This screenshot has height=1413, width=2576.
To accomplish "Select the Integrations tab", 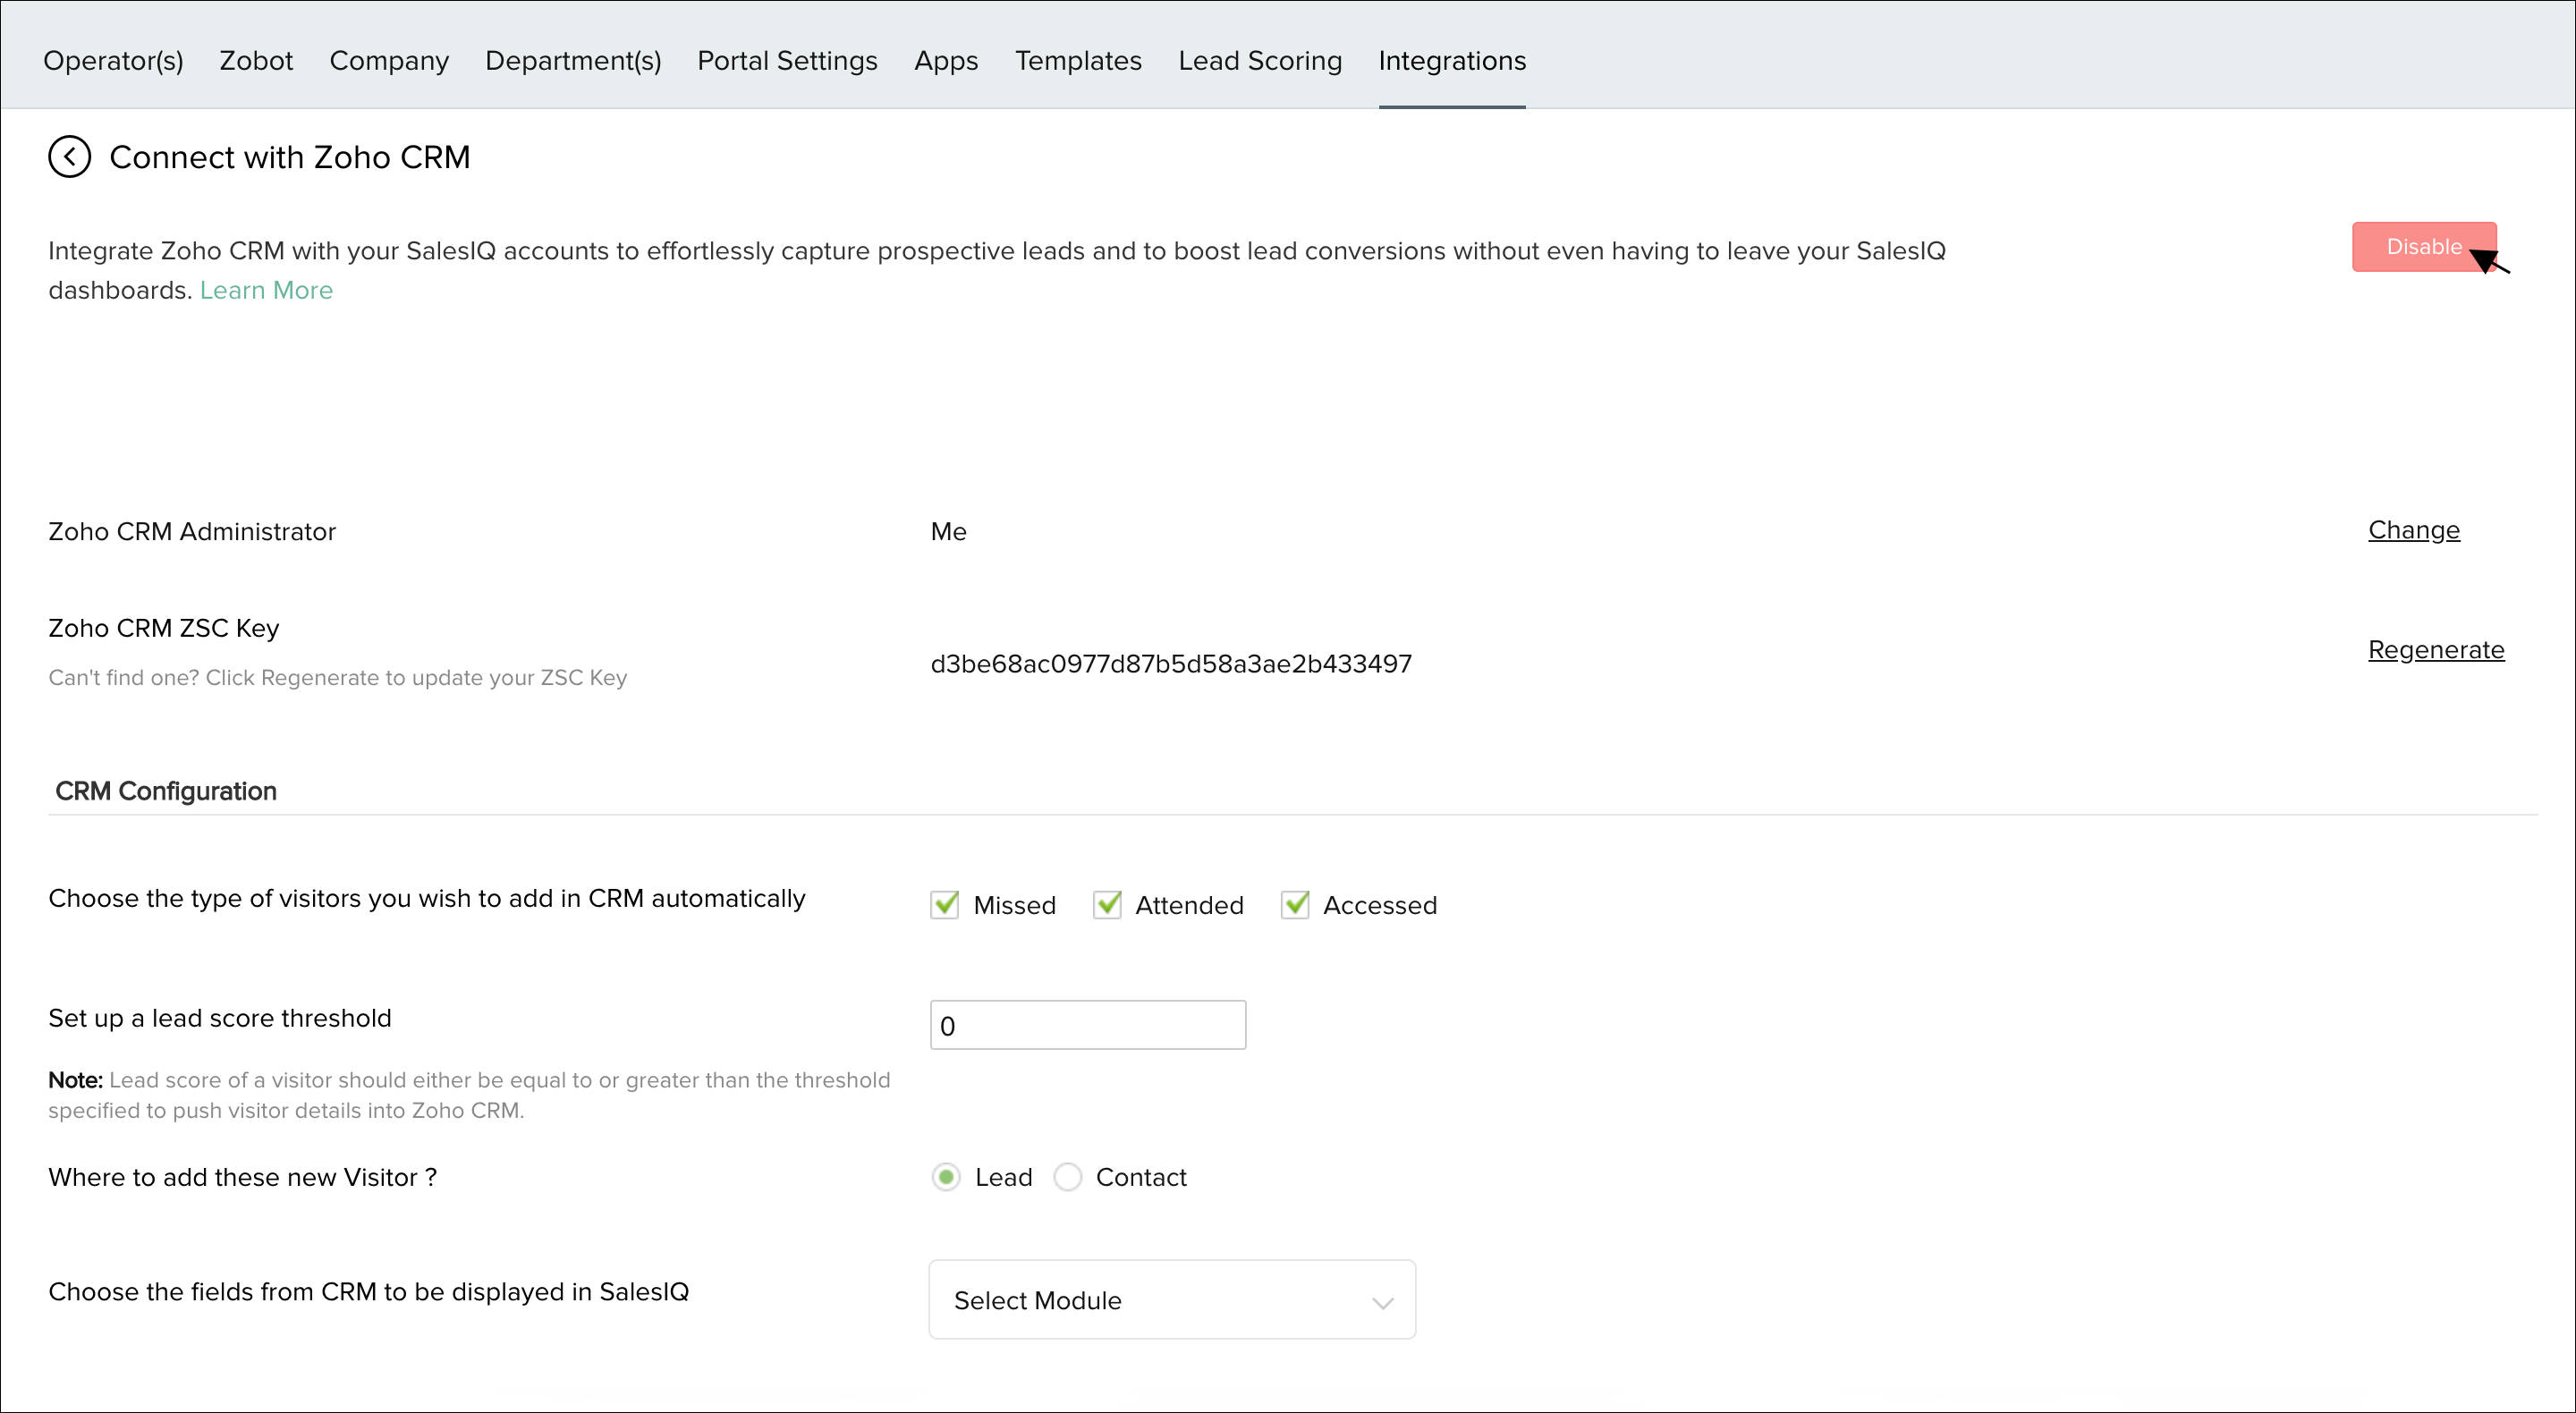I will click(1452, 61).
